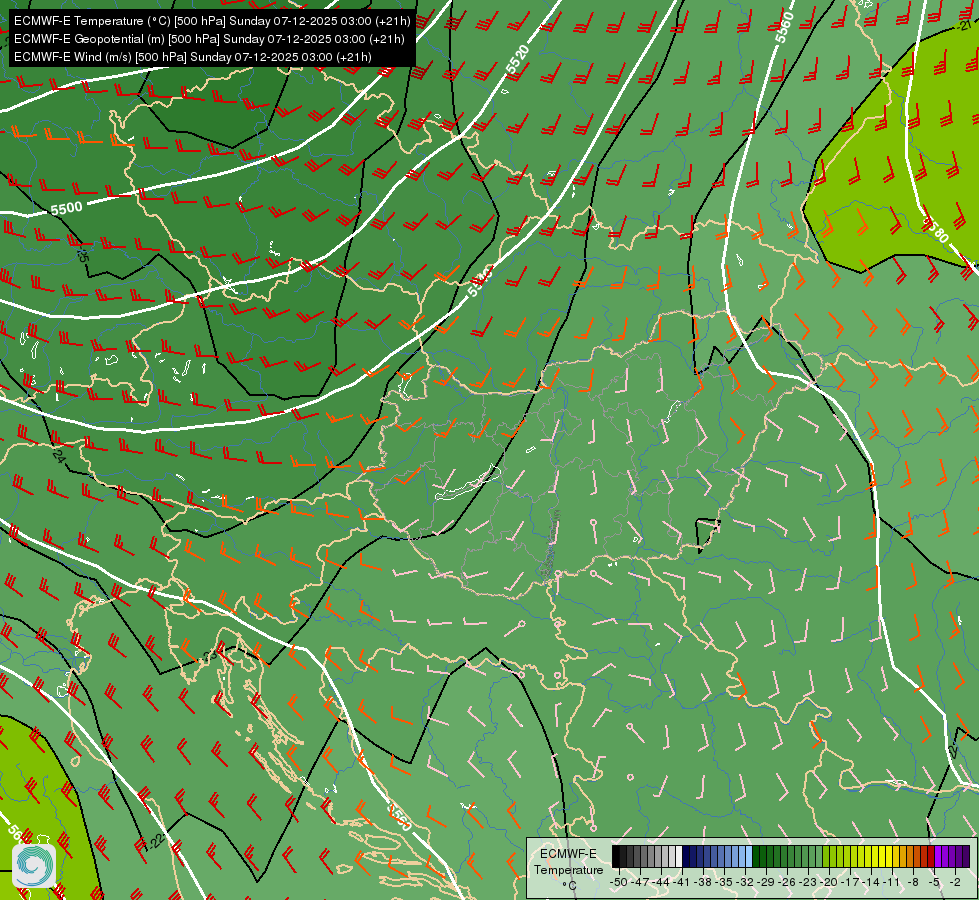Pick the red swatch just left of -5
Screen dimensions: 979x900
click(x=932, y=856)
